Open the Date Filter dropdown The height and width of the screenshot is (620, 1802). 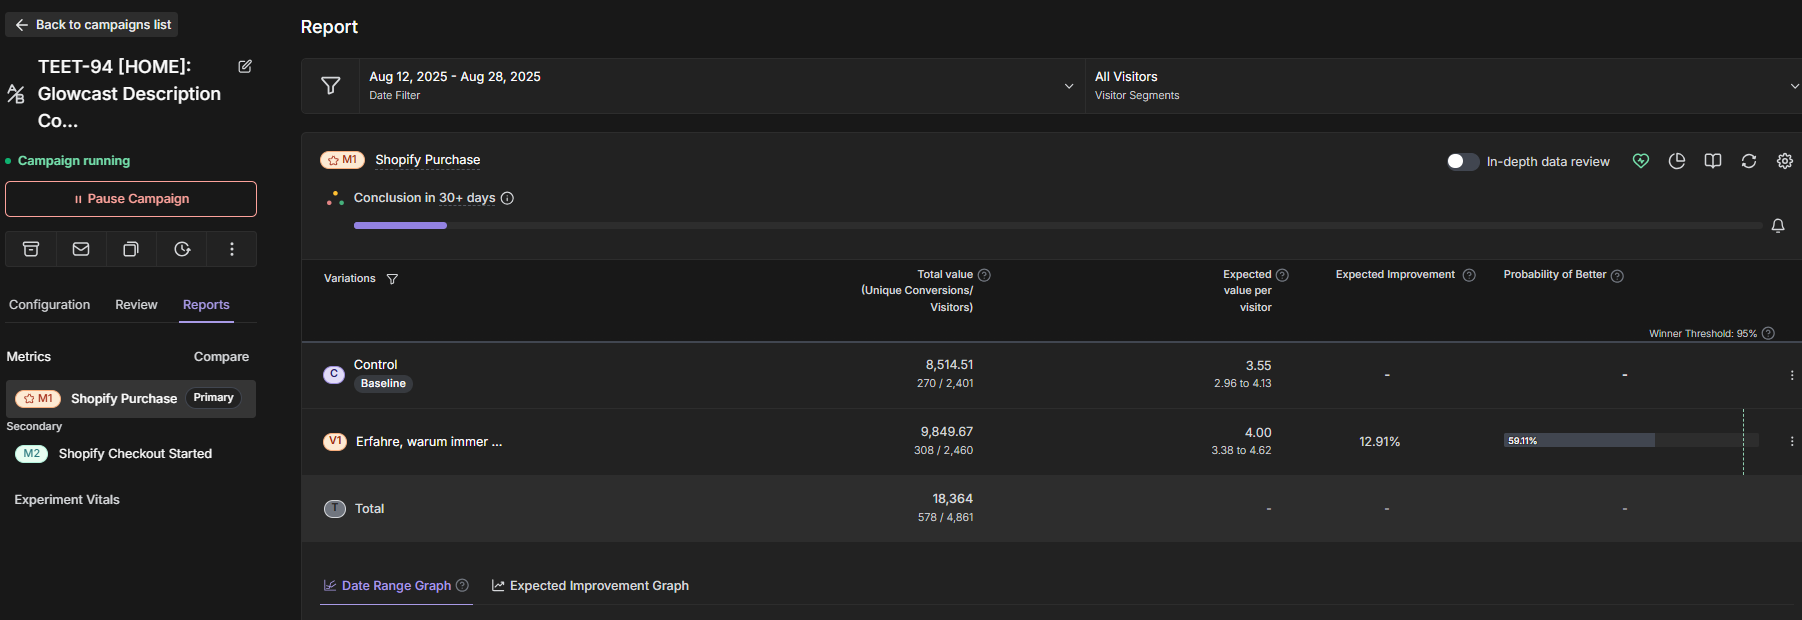[x=720, y=86]
